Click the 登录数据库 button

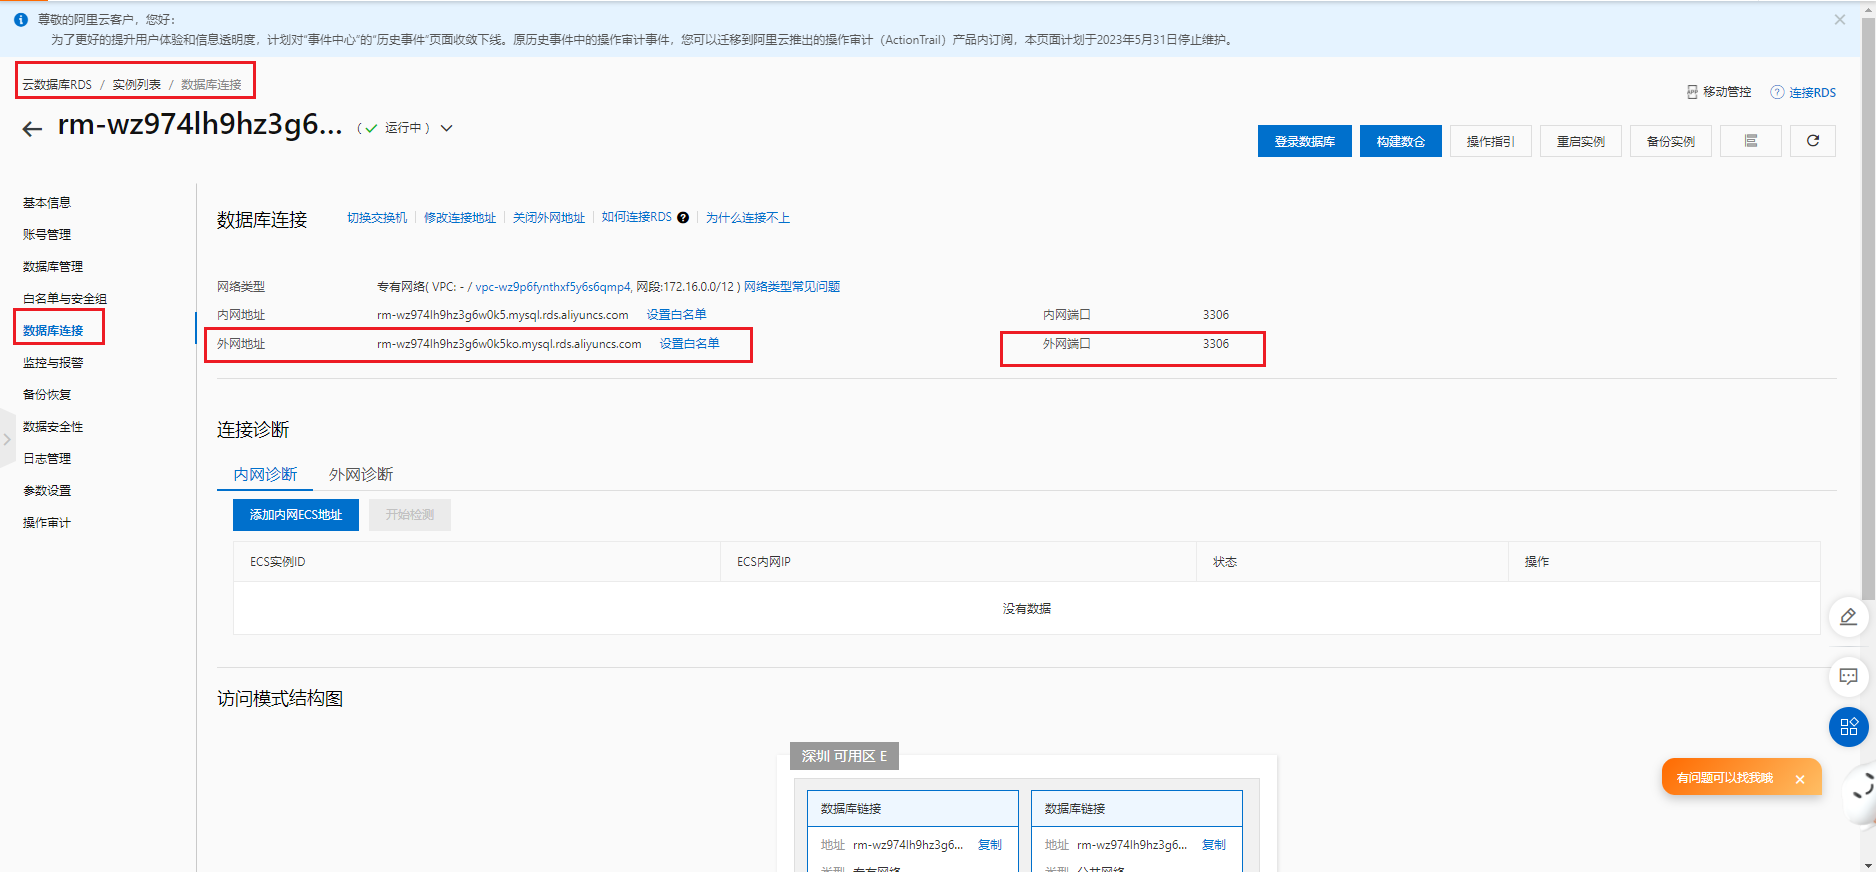1304,141
